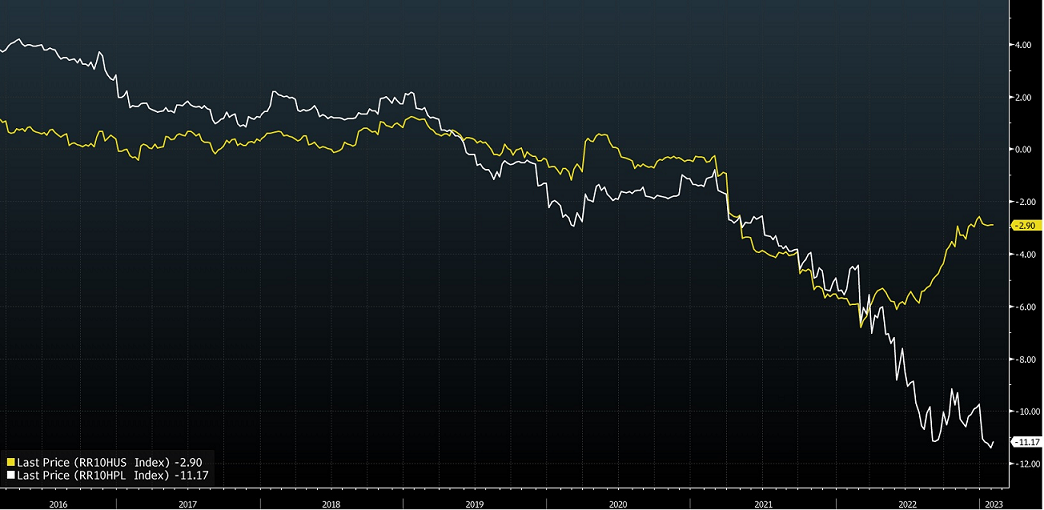This screenshot has width=1044, height=510.
Task: Pick the 2020 year on the axis
Action: [618, 504]
